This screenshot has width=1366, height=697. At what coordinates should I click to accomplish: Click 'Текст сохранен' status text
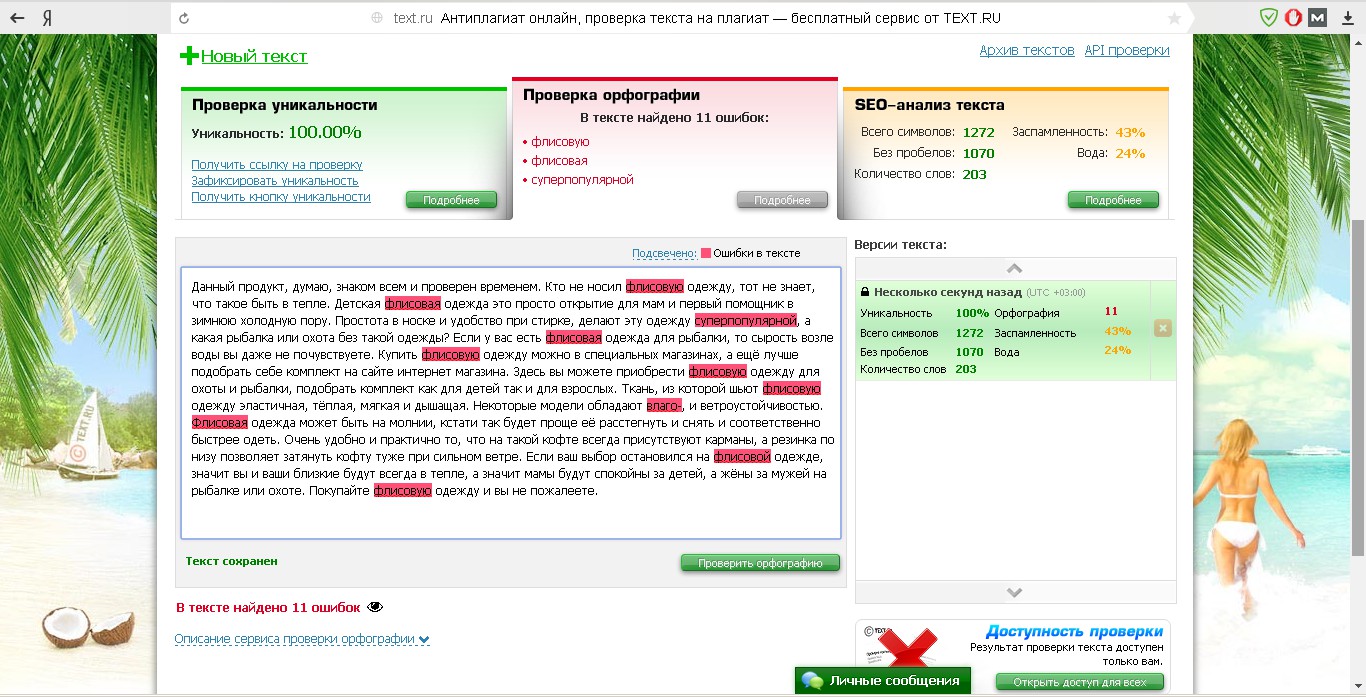(232, 561)
